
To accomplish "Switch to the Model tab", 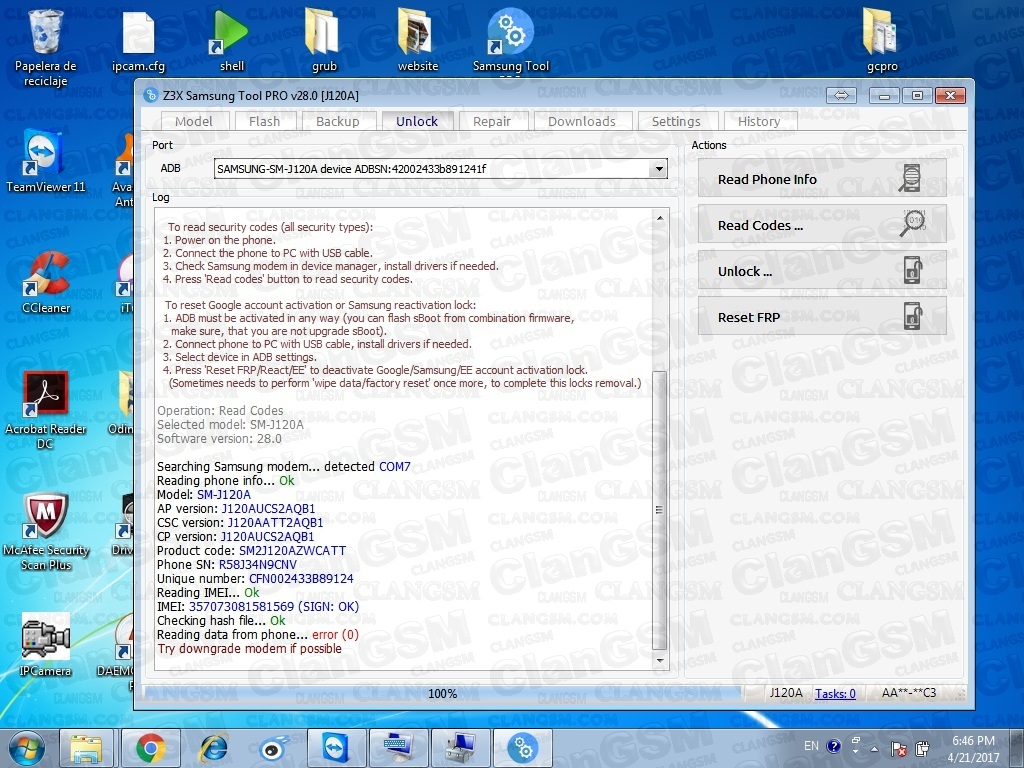I will coord(194,121).
